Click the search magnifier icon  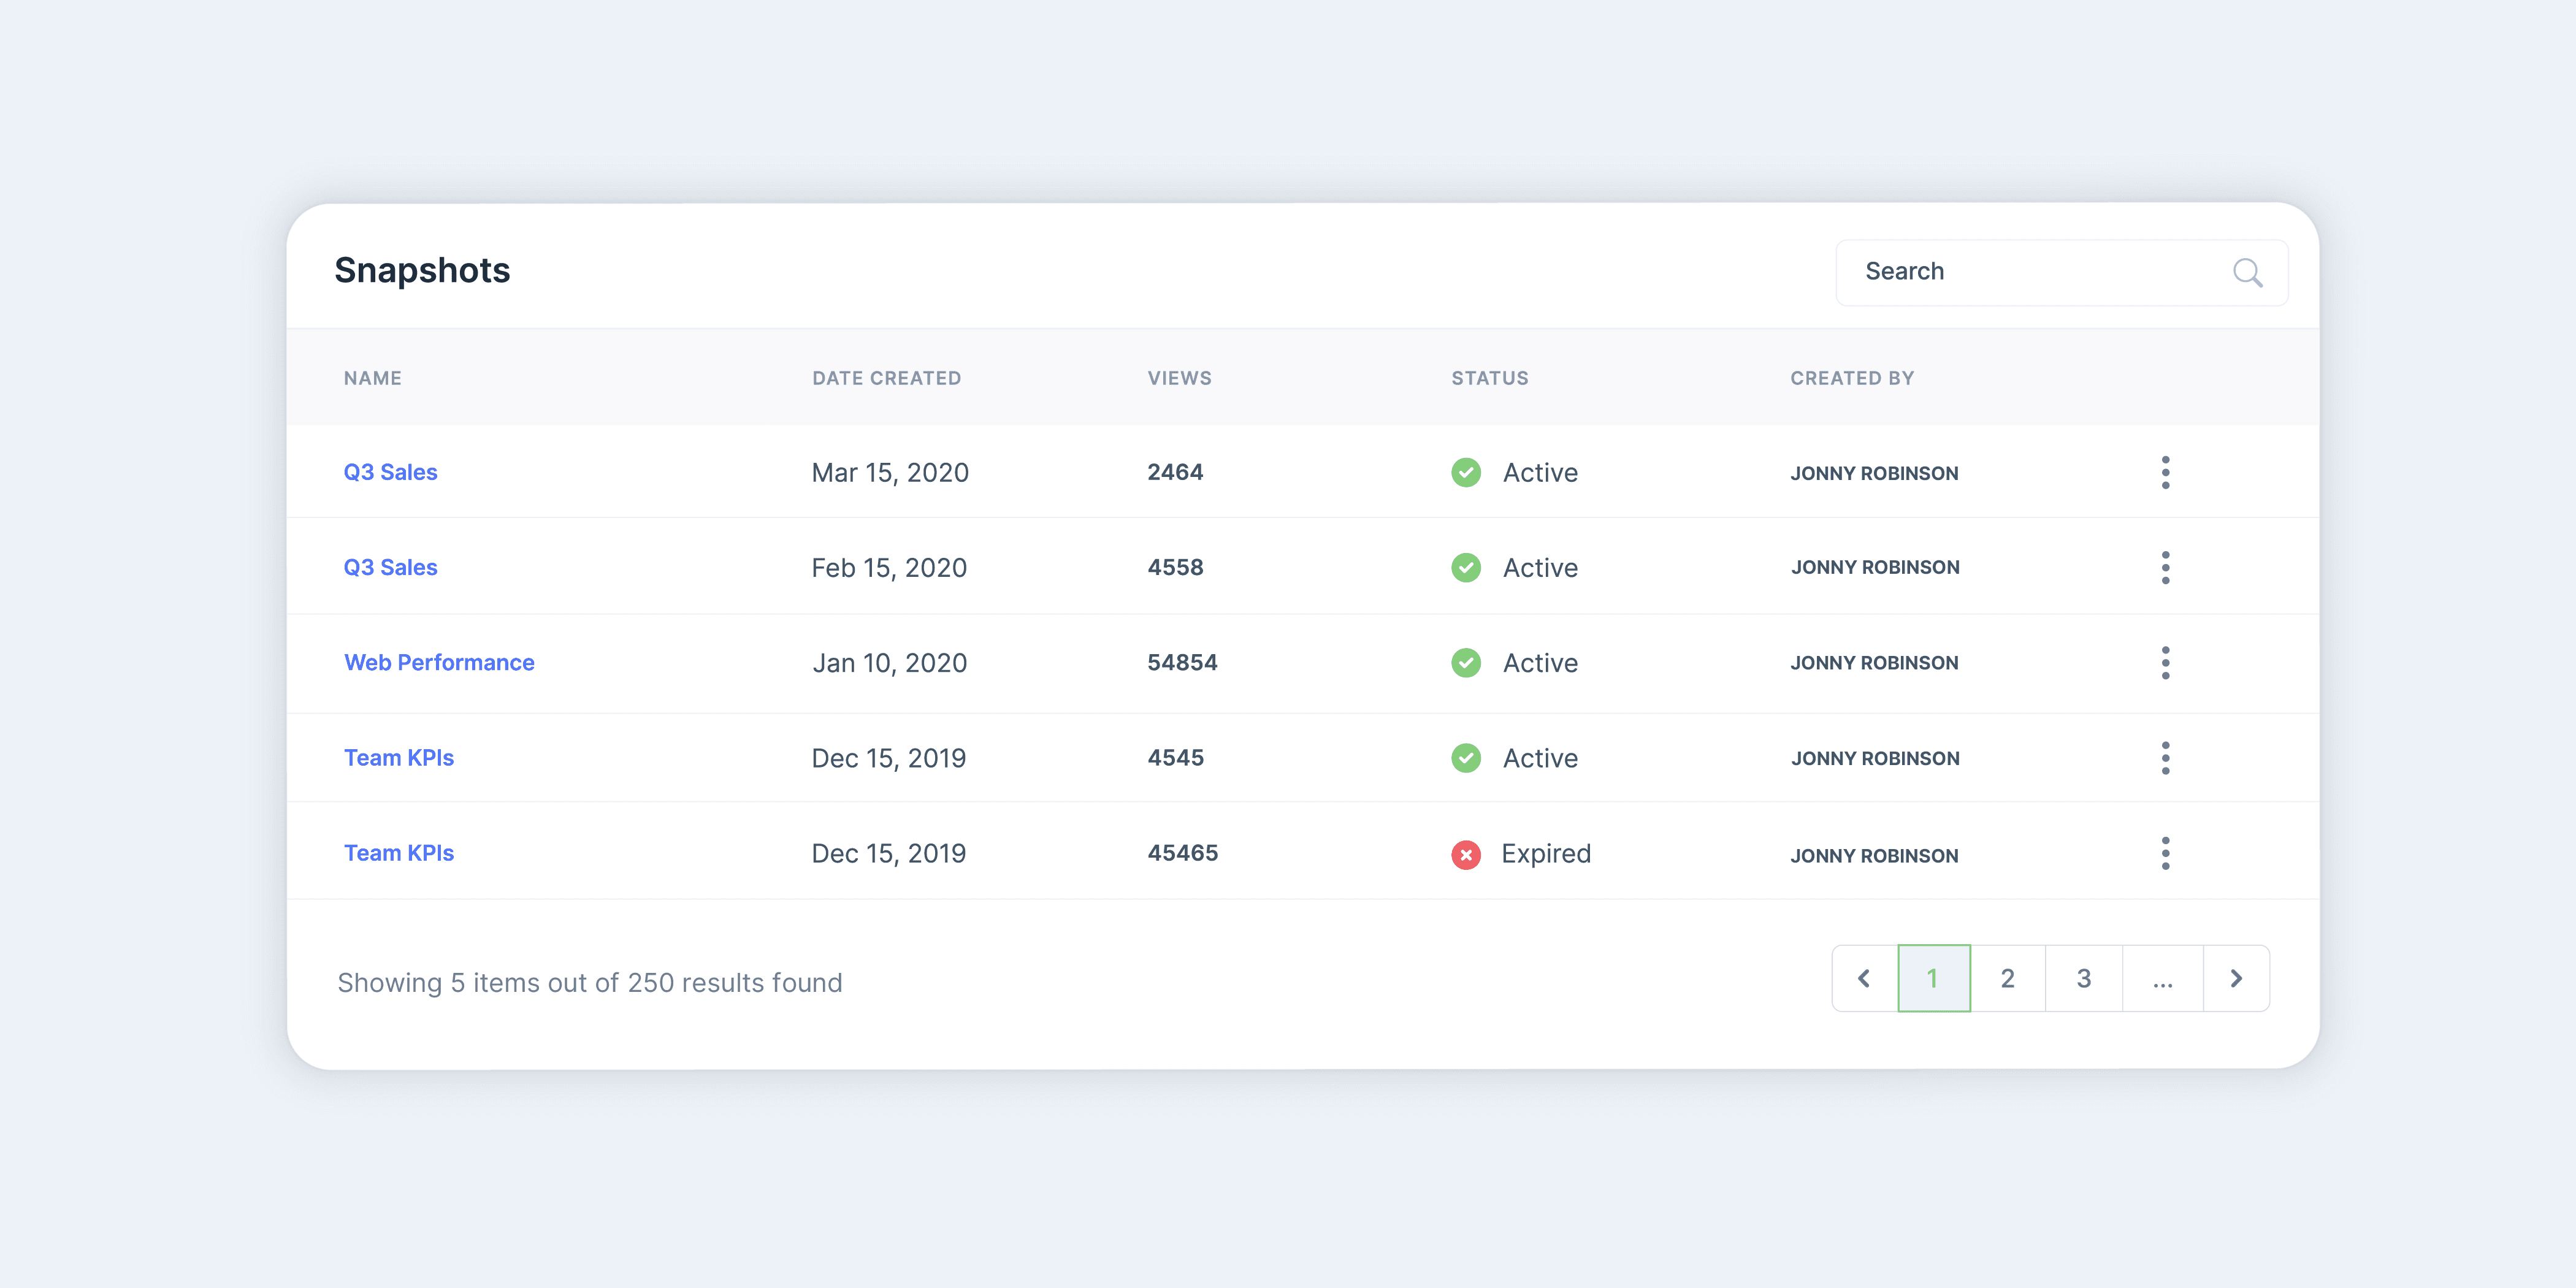2247,272
